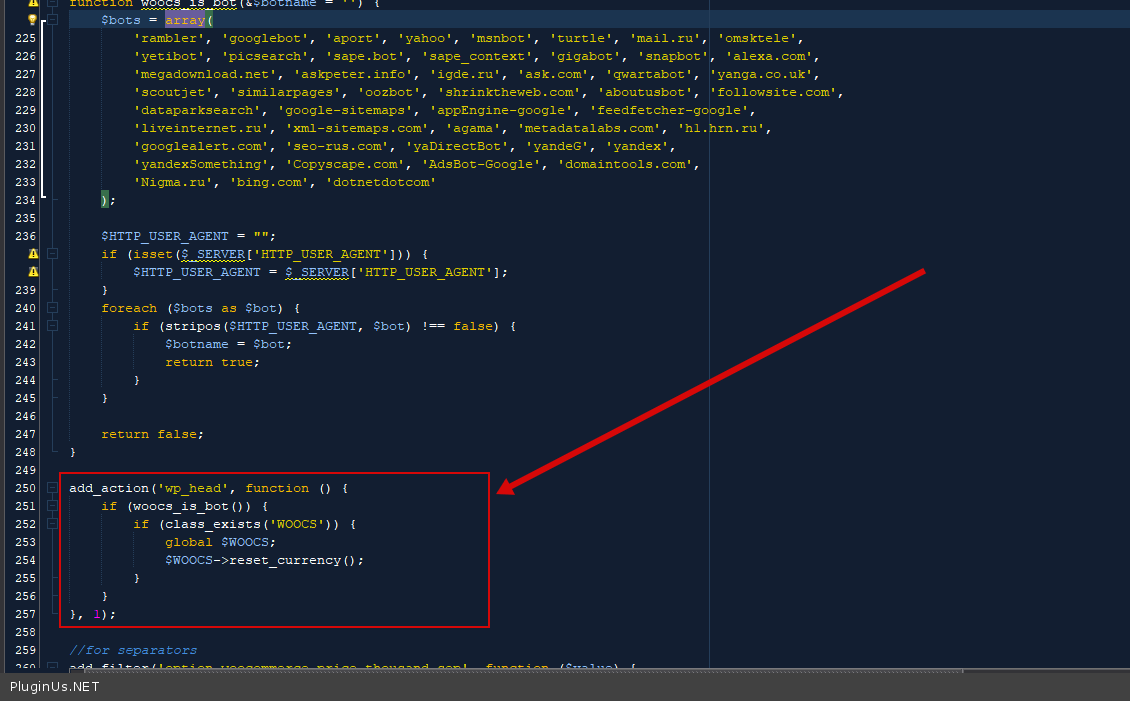The width and height of the screenshot is (1130, 701).
Task: Click warning icon on the isset($_SERVER) line
Action: [33, 254]
